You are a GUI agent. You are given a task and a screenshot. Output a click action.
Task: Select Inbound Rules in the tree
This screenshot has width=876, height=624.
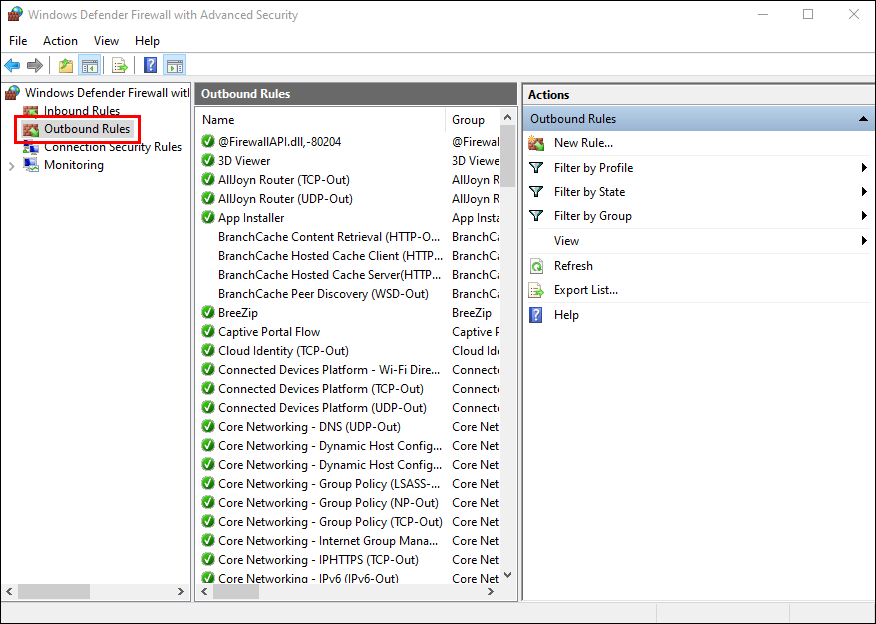[x=82, y=111]
